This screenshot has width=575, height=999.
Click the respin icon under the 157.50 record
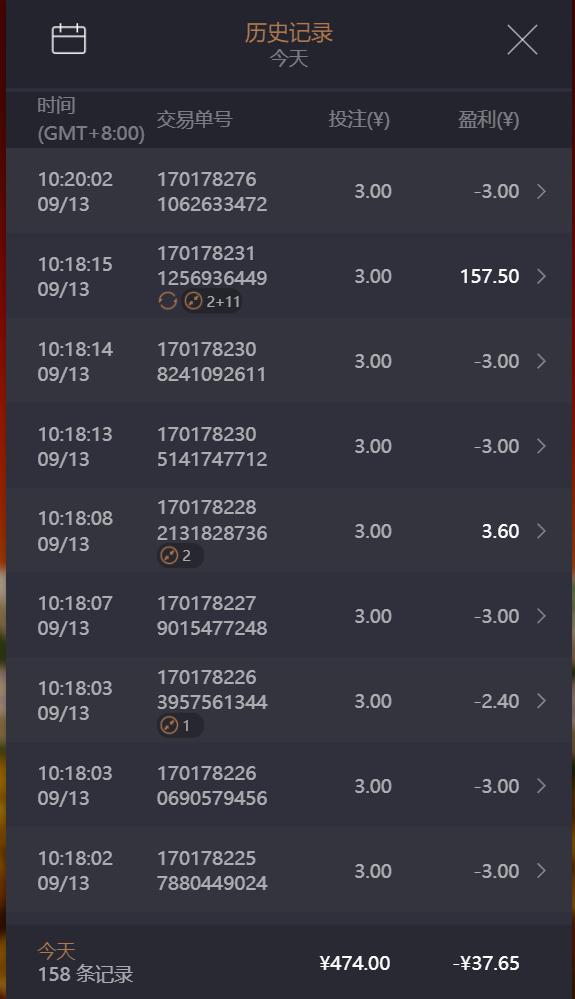(x=167, y=301)
